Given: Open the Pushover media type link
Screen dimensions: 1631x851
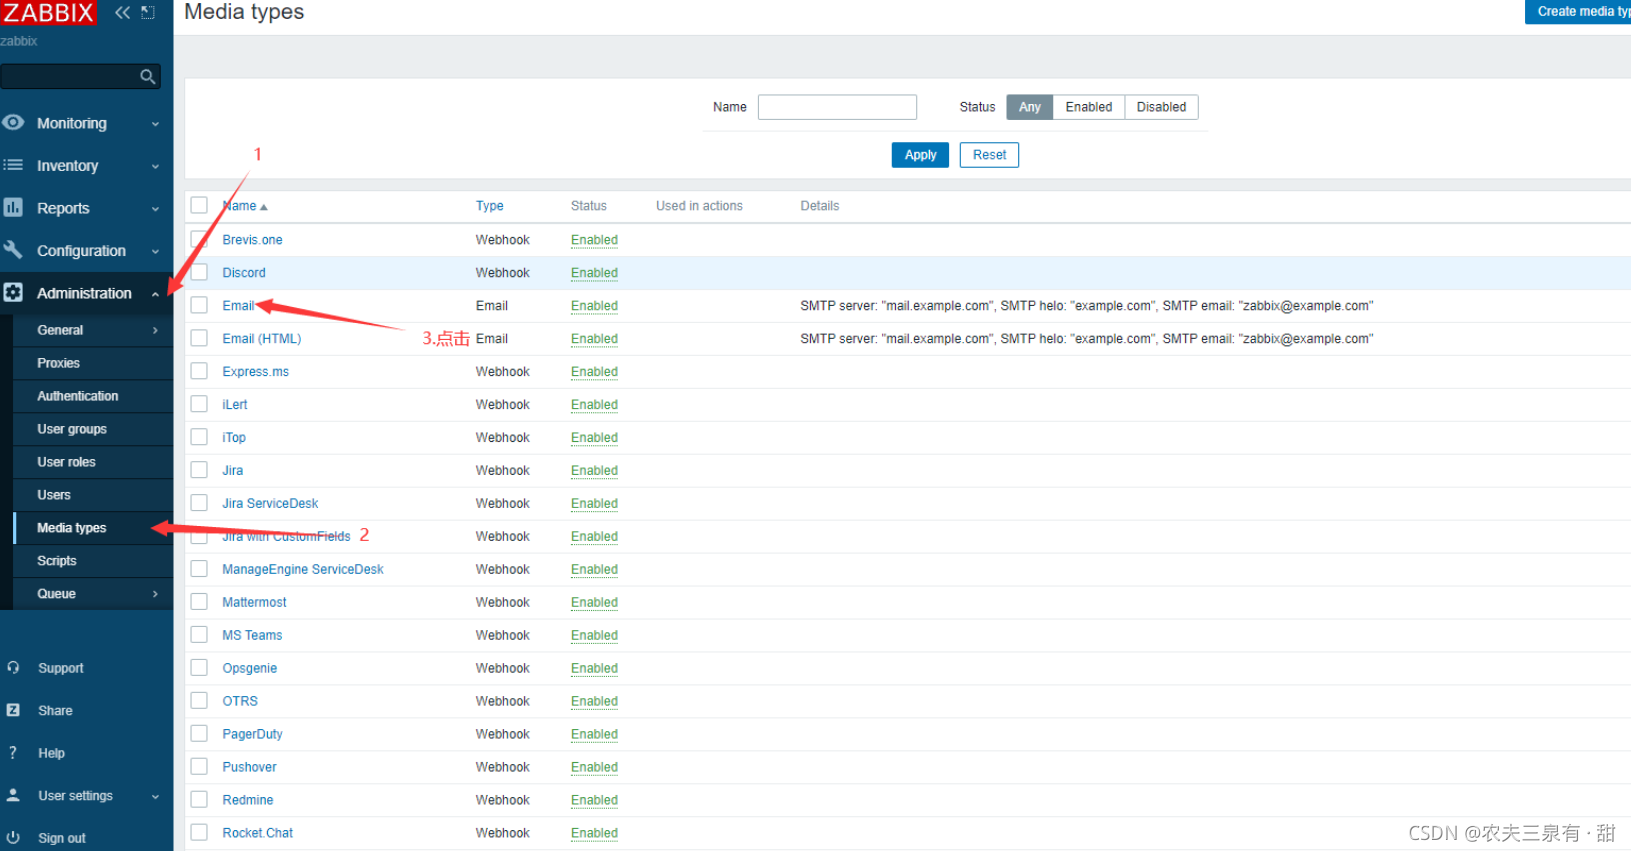Looking at the screenshot, I should click(249, 767).
